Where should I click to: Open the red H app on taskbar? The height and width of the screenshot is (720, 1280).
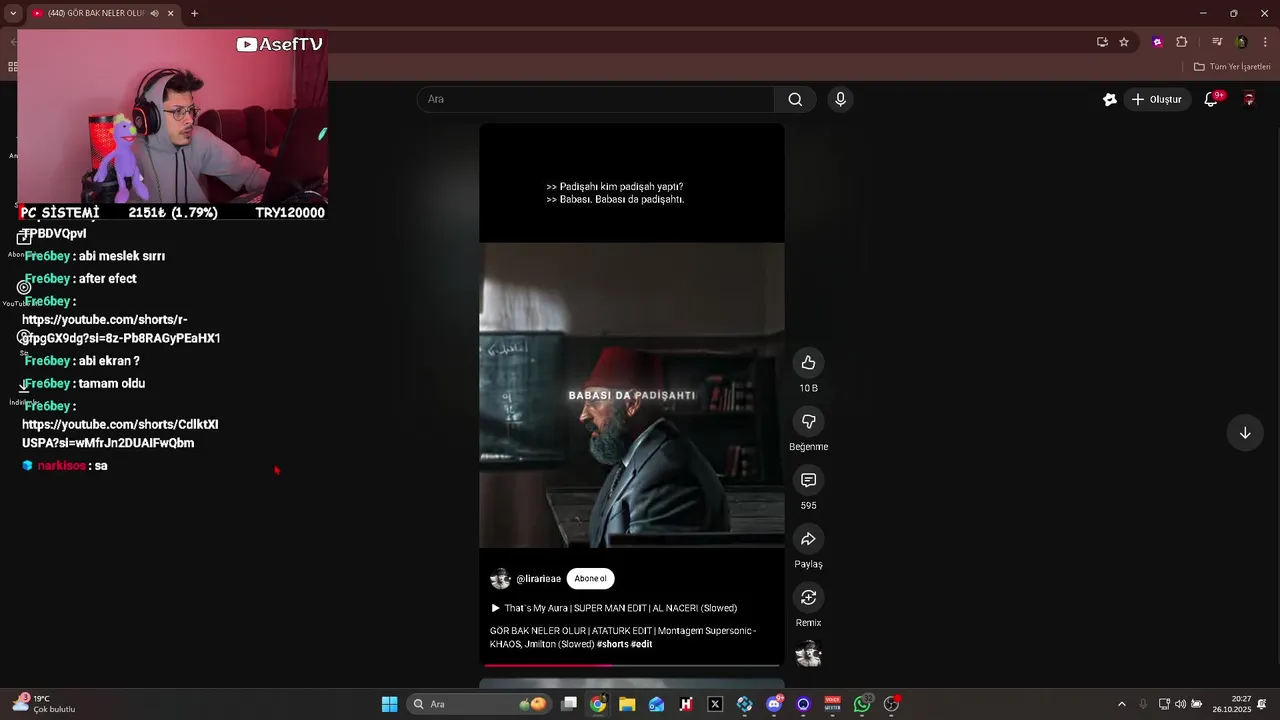(686, 704)
